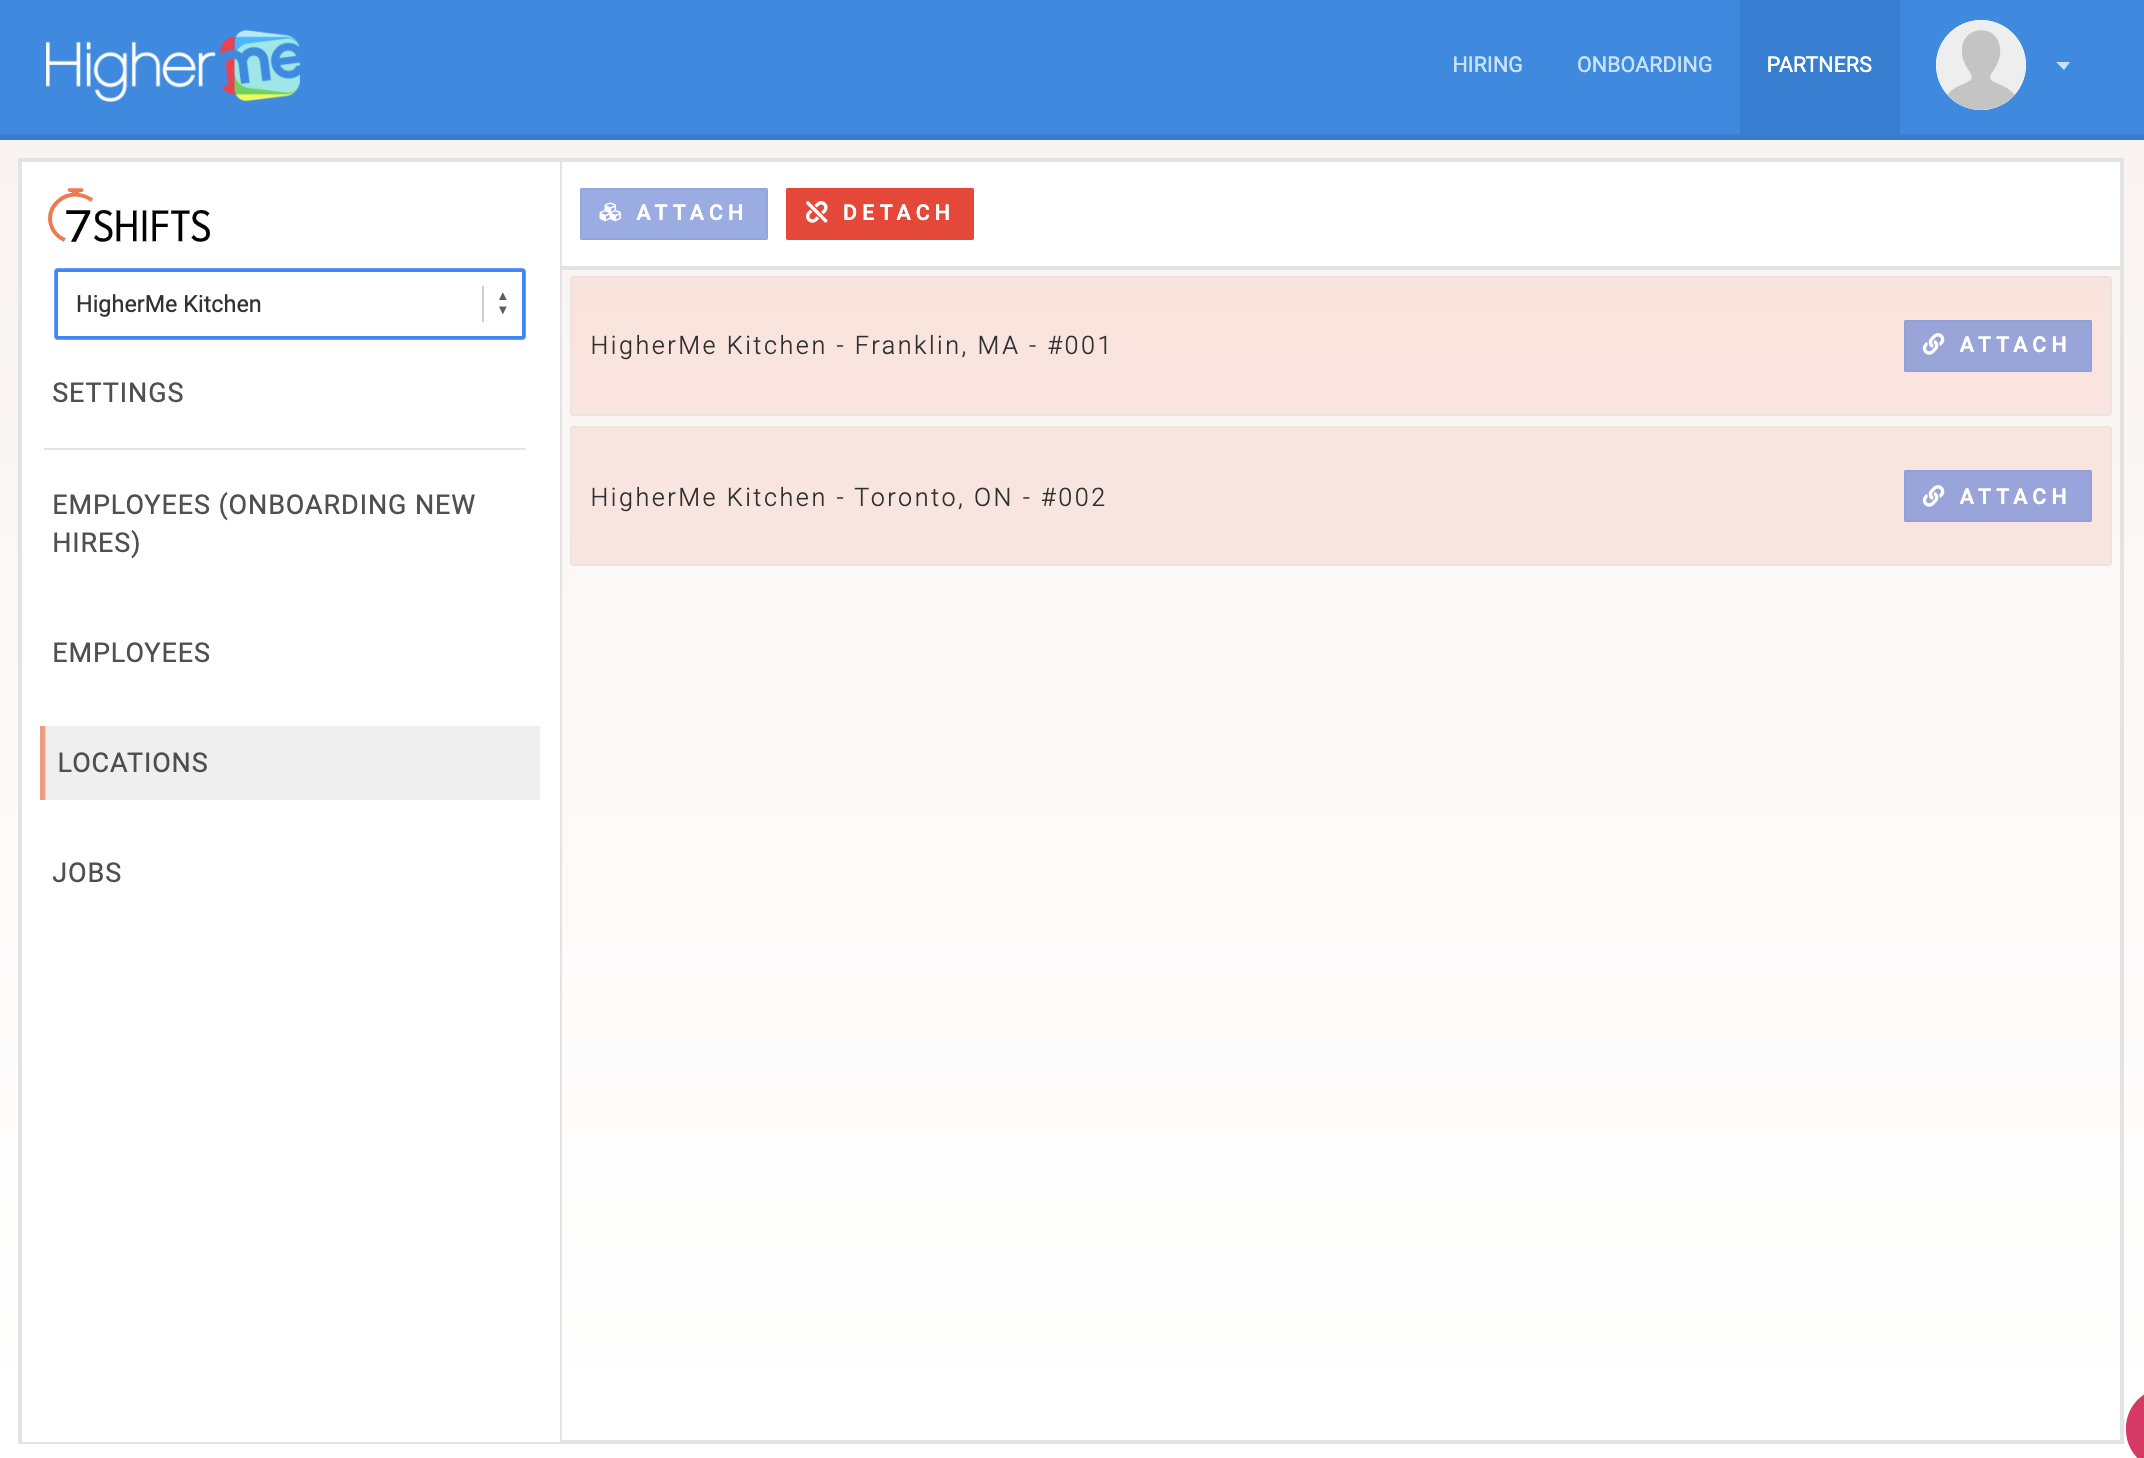Viewport: 2144px width, 1458px height.
Task: Select the Jobs sidebar item
Action: click(87, 873)
